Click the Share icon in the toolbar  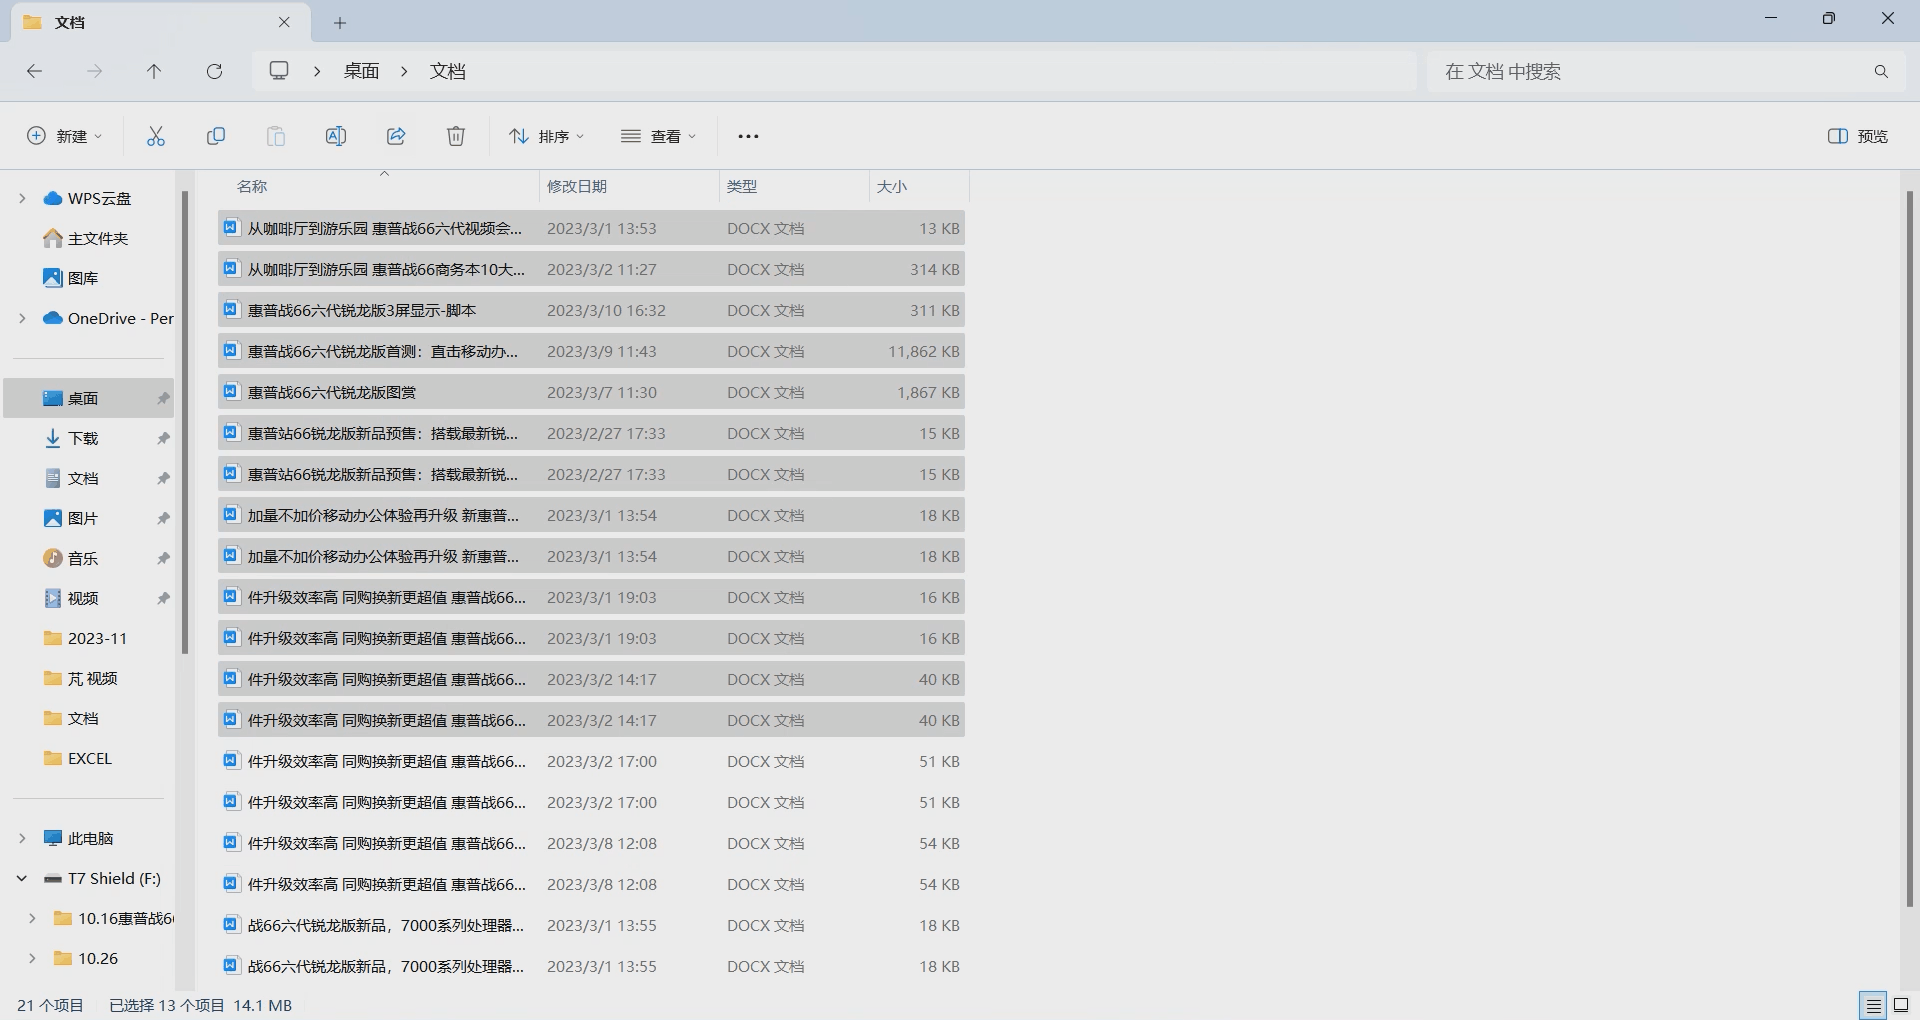396,136
